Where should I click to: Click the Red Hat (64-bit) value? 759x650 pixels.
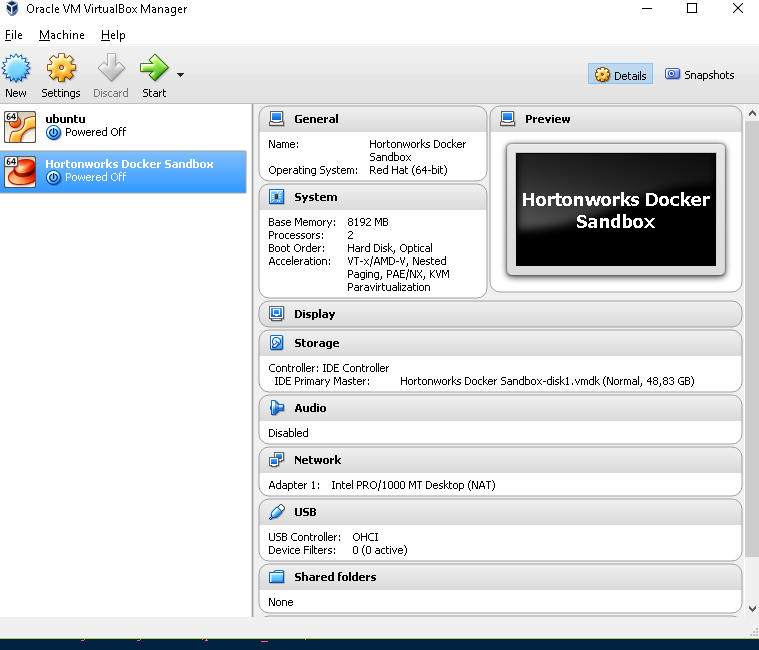coord(408,170)
